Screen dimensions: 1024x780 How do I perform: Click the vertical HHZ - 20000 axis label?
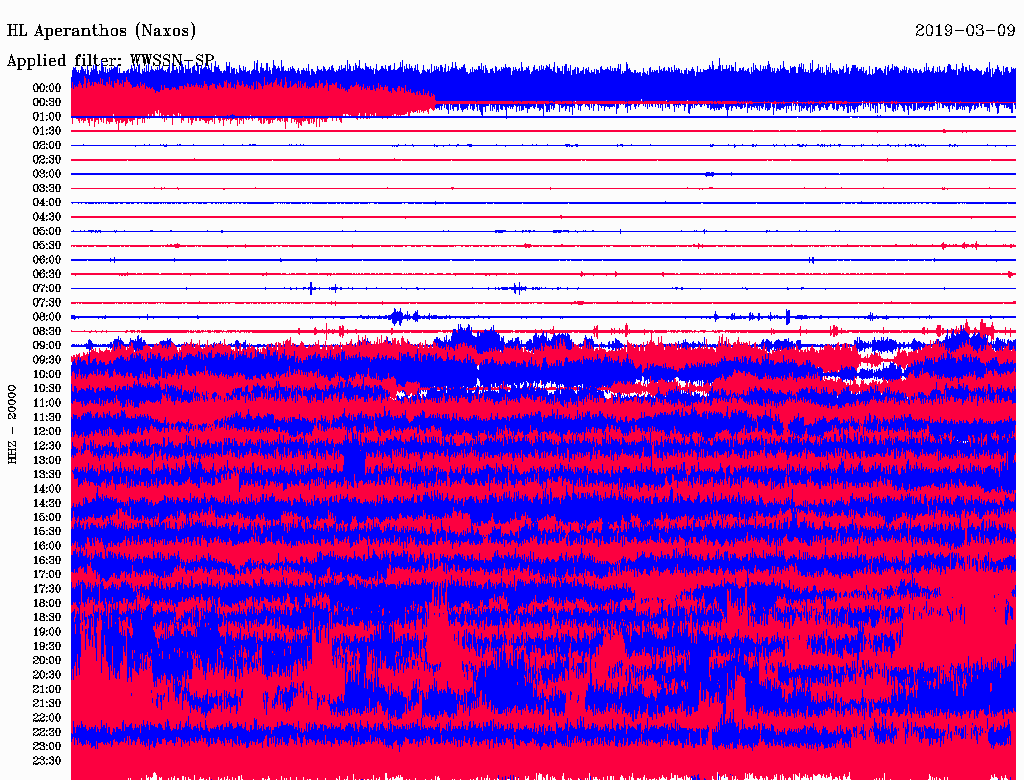point(13,423)
